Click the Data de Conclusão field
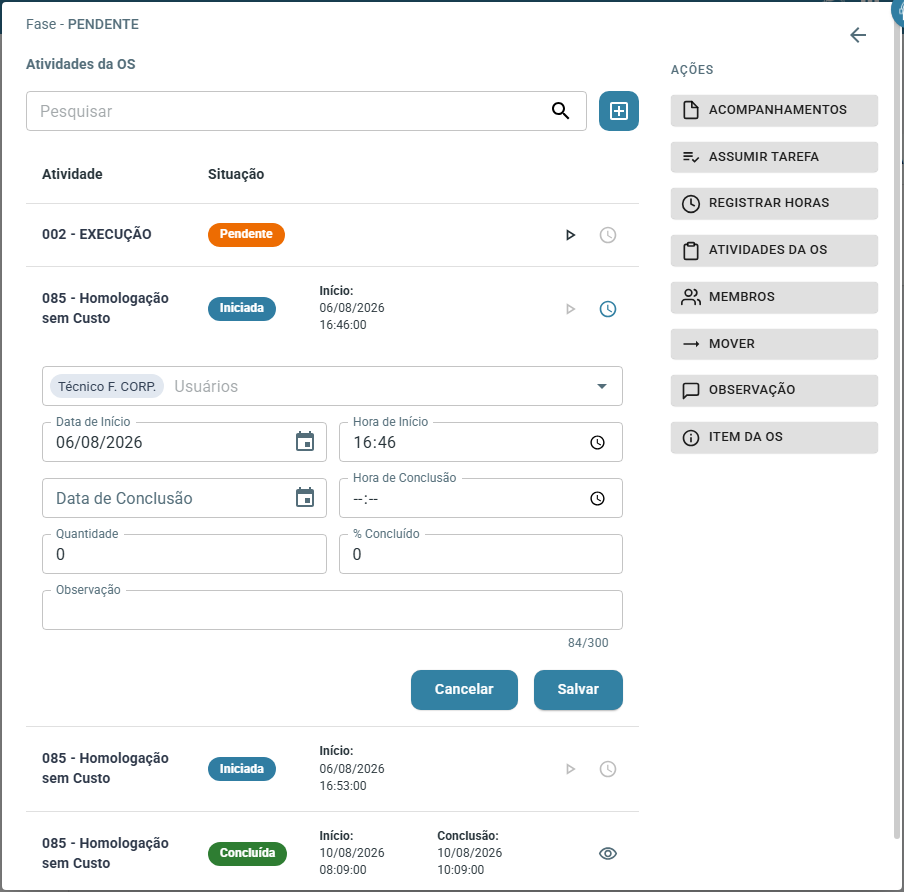The image size is (904, 892). [x=184, y=498]
